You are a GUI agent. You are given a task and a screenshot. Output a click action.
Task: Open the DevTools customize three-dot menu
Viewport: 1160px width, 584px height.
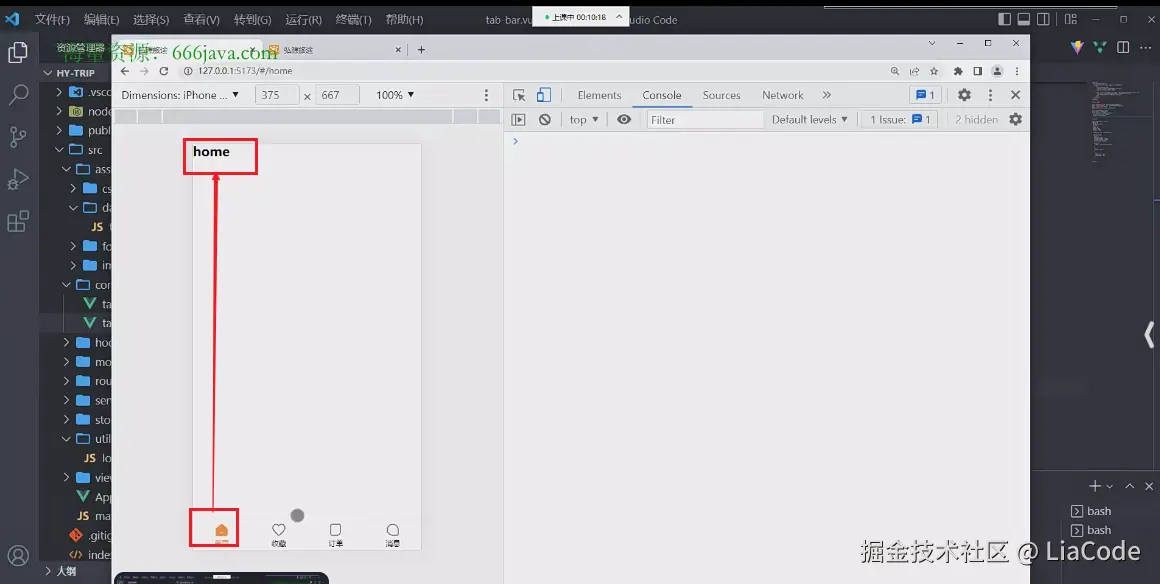pos(990,95)
